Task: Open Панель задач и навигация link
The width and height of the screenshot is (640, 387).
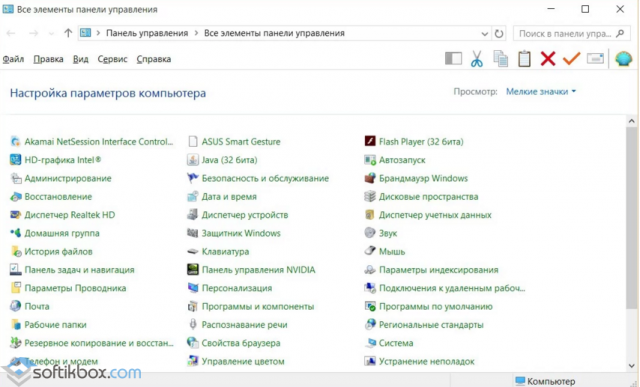Action: (79, 269)
